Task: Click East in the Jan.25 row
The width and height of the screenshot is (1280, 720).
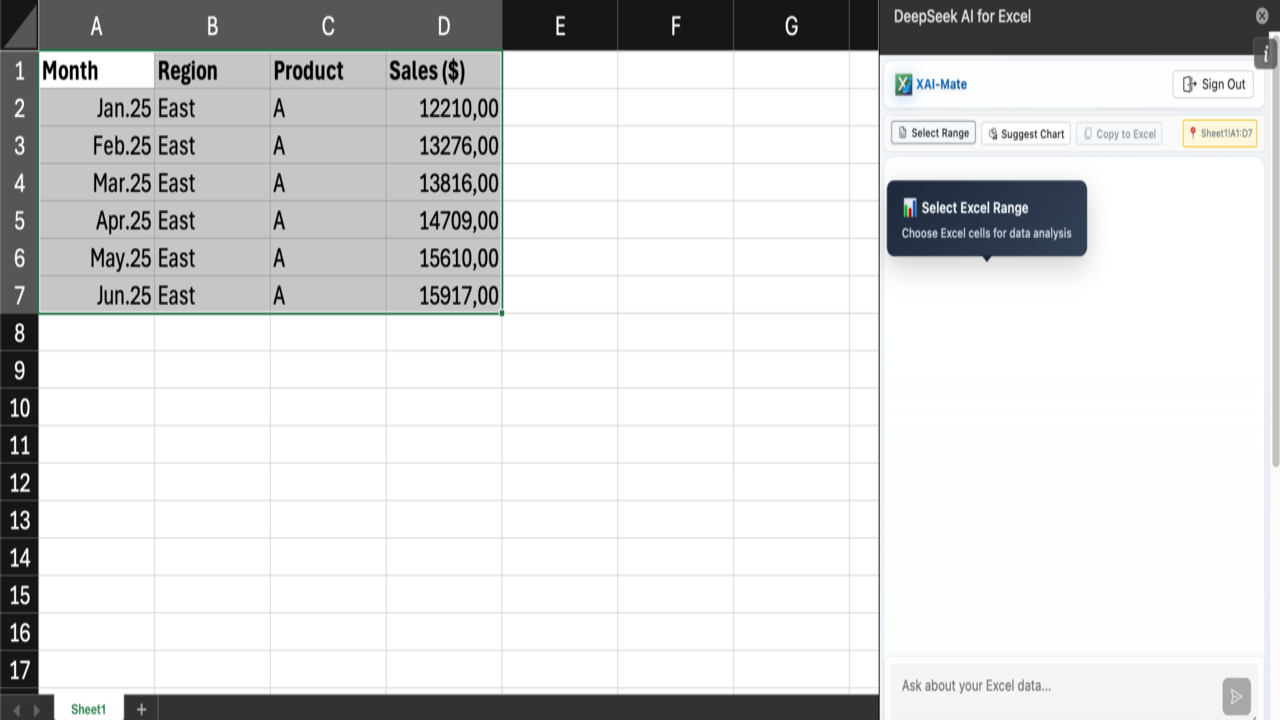Action: pyautogui.click(x=212, y=108)
